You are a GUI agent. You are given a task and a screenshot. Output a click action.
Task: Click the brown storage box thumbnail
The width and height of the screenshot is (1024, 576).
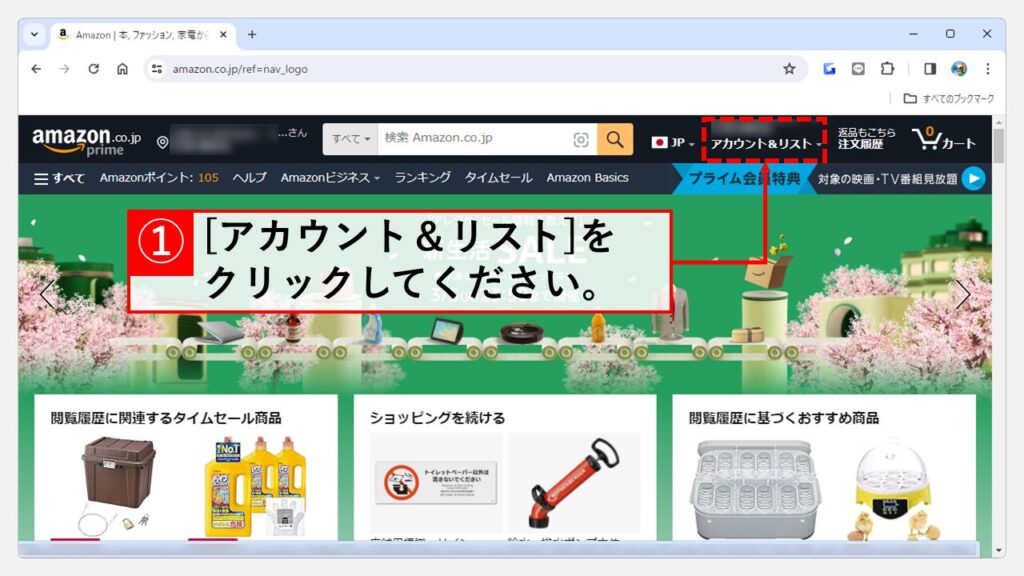(x=116, y=485)
